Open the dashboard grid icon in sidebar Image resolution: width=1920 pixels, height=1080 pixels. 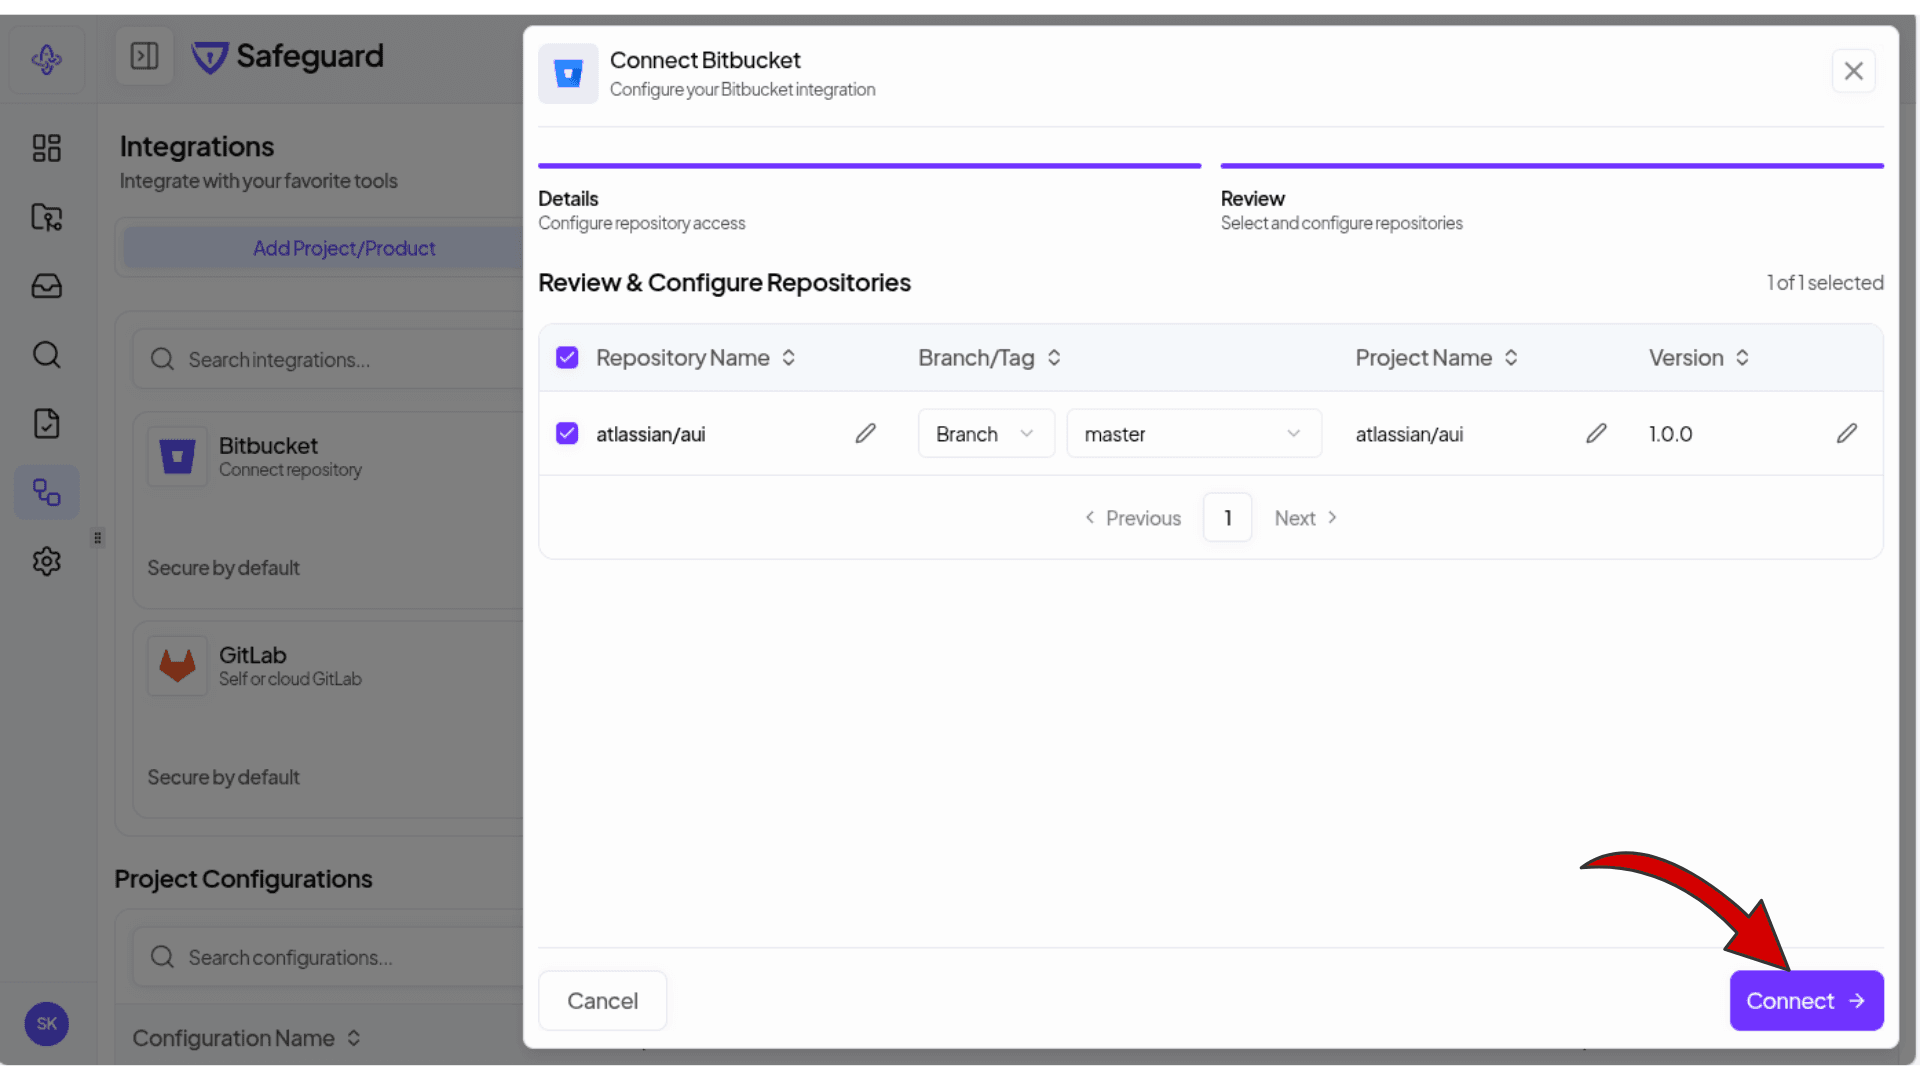click(46, 147)
